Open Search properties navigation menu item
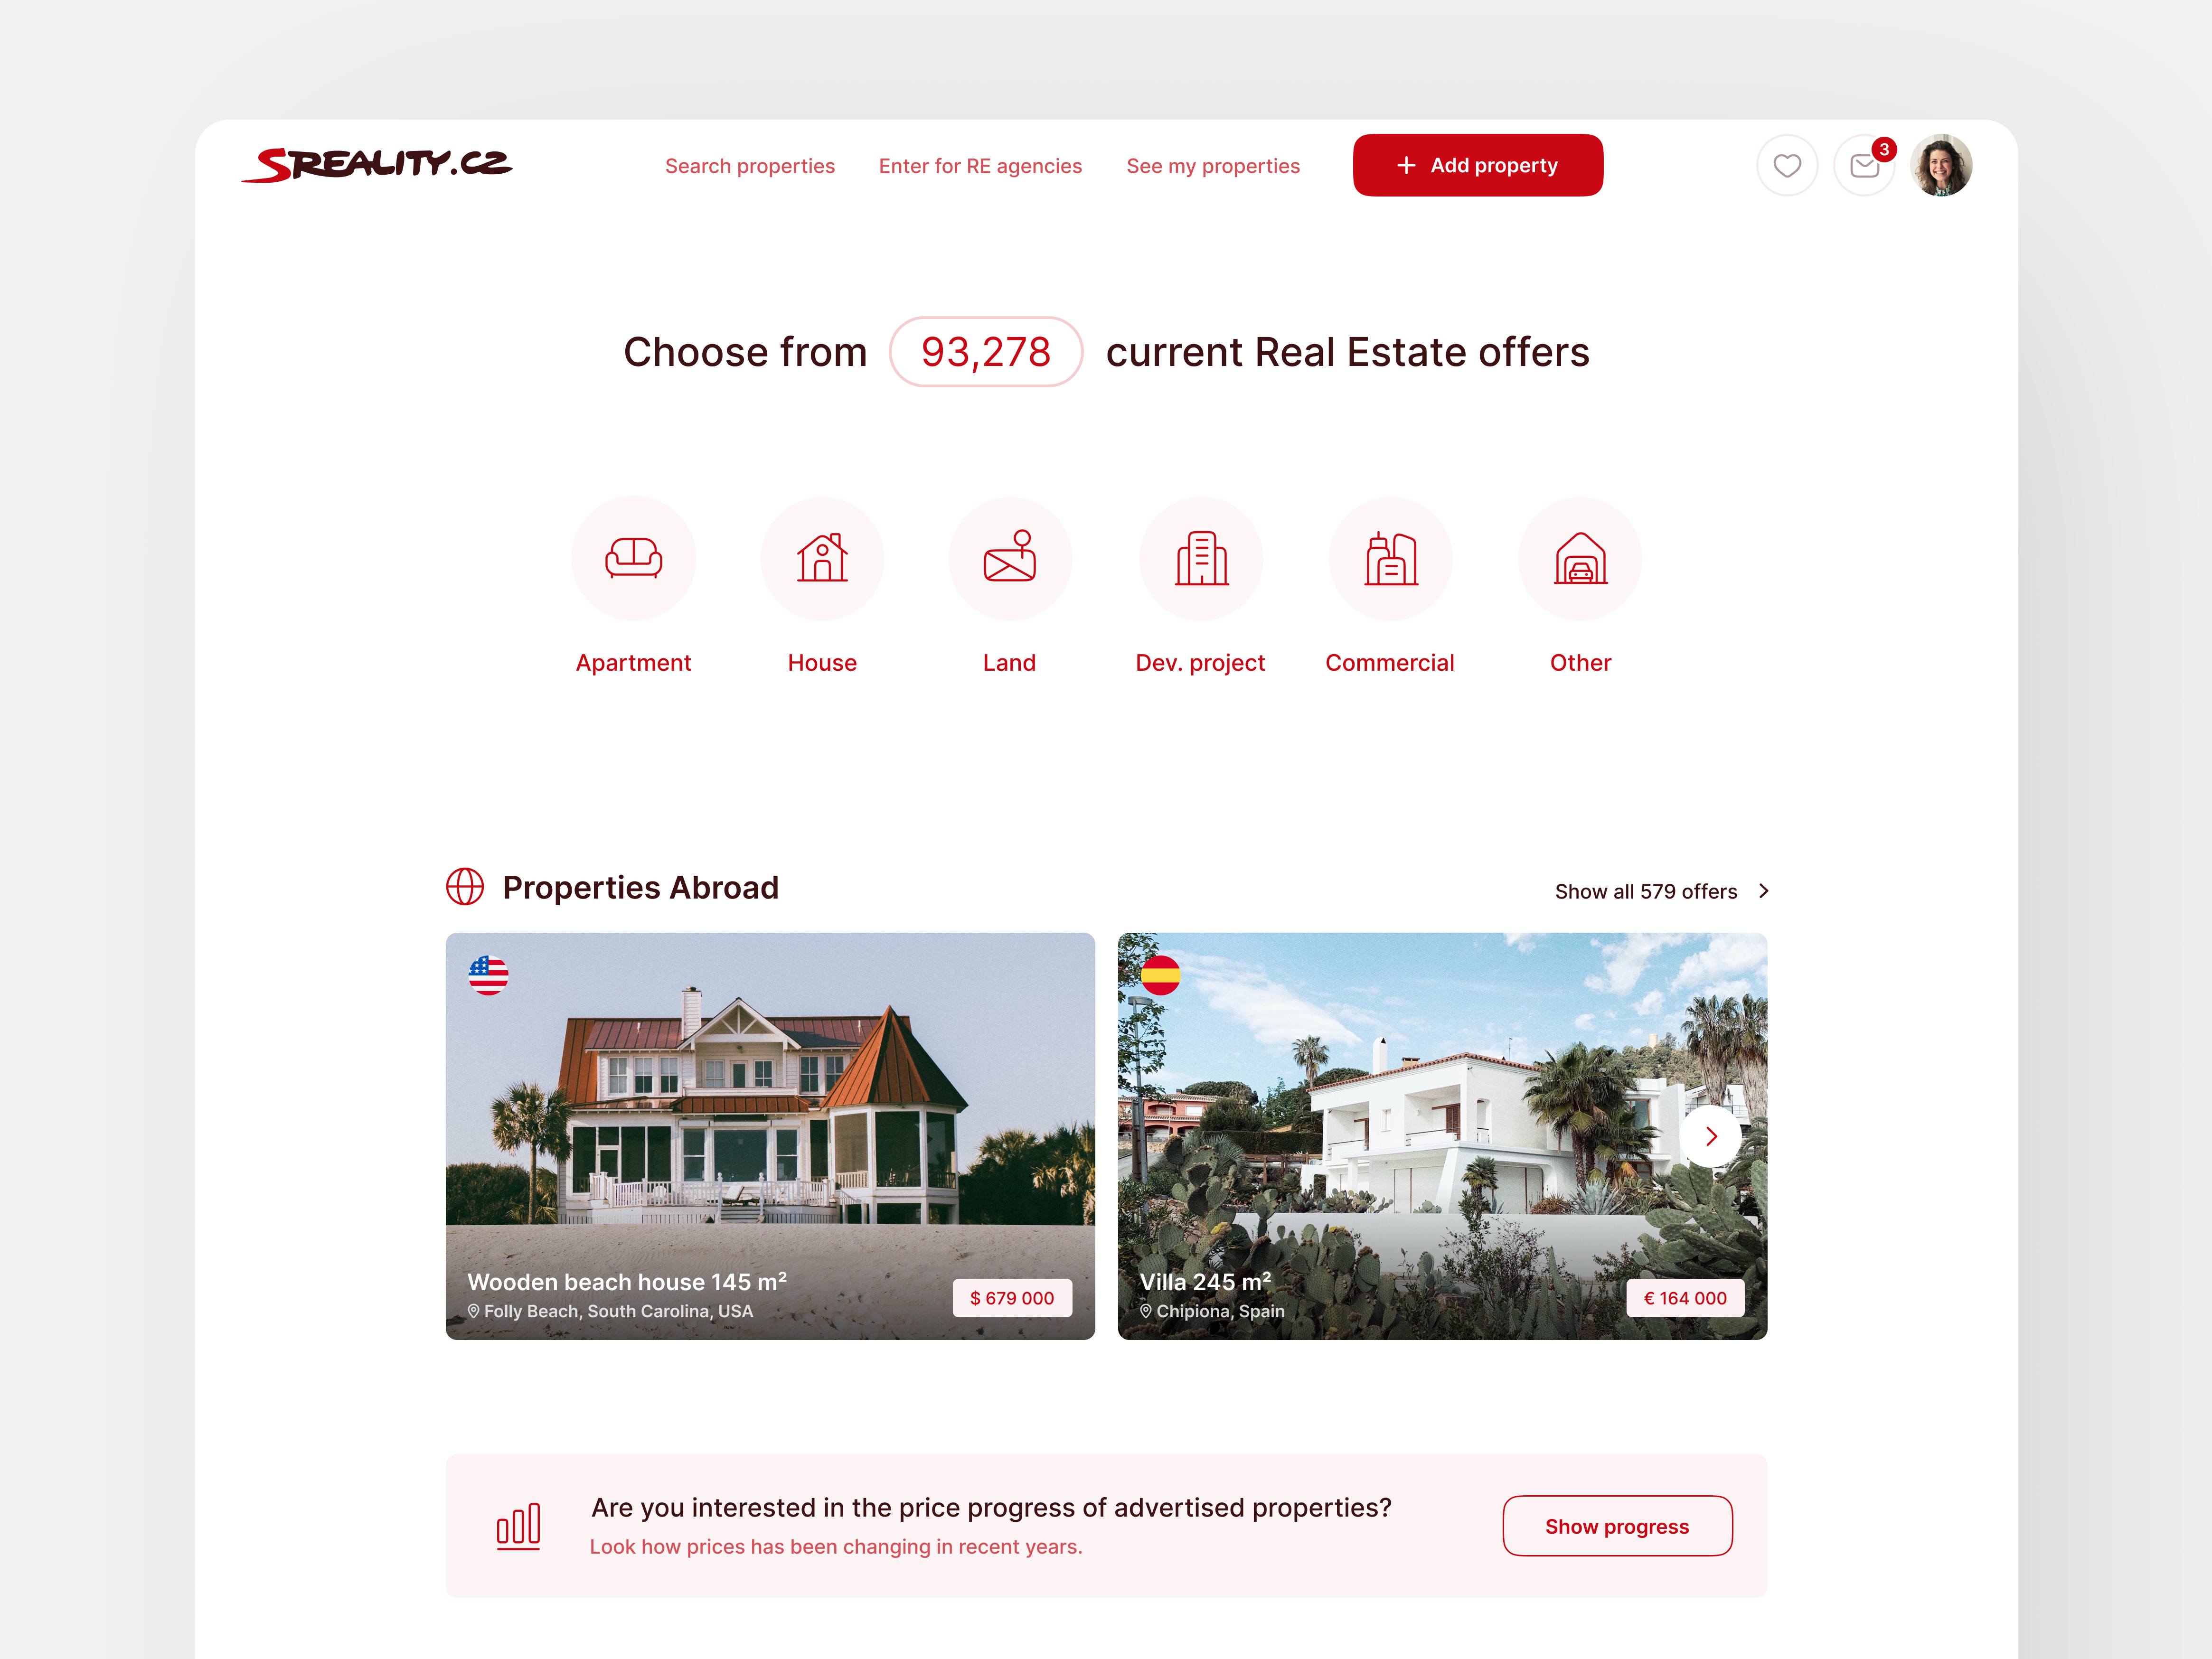Image resolution: width=2212 pixels, height=1659 pixels. point(750,164)
